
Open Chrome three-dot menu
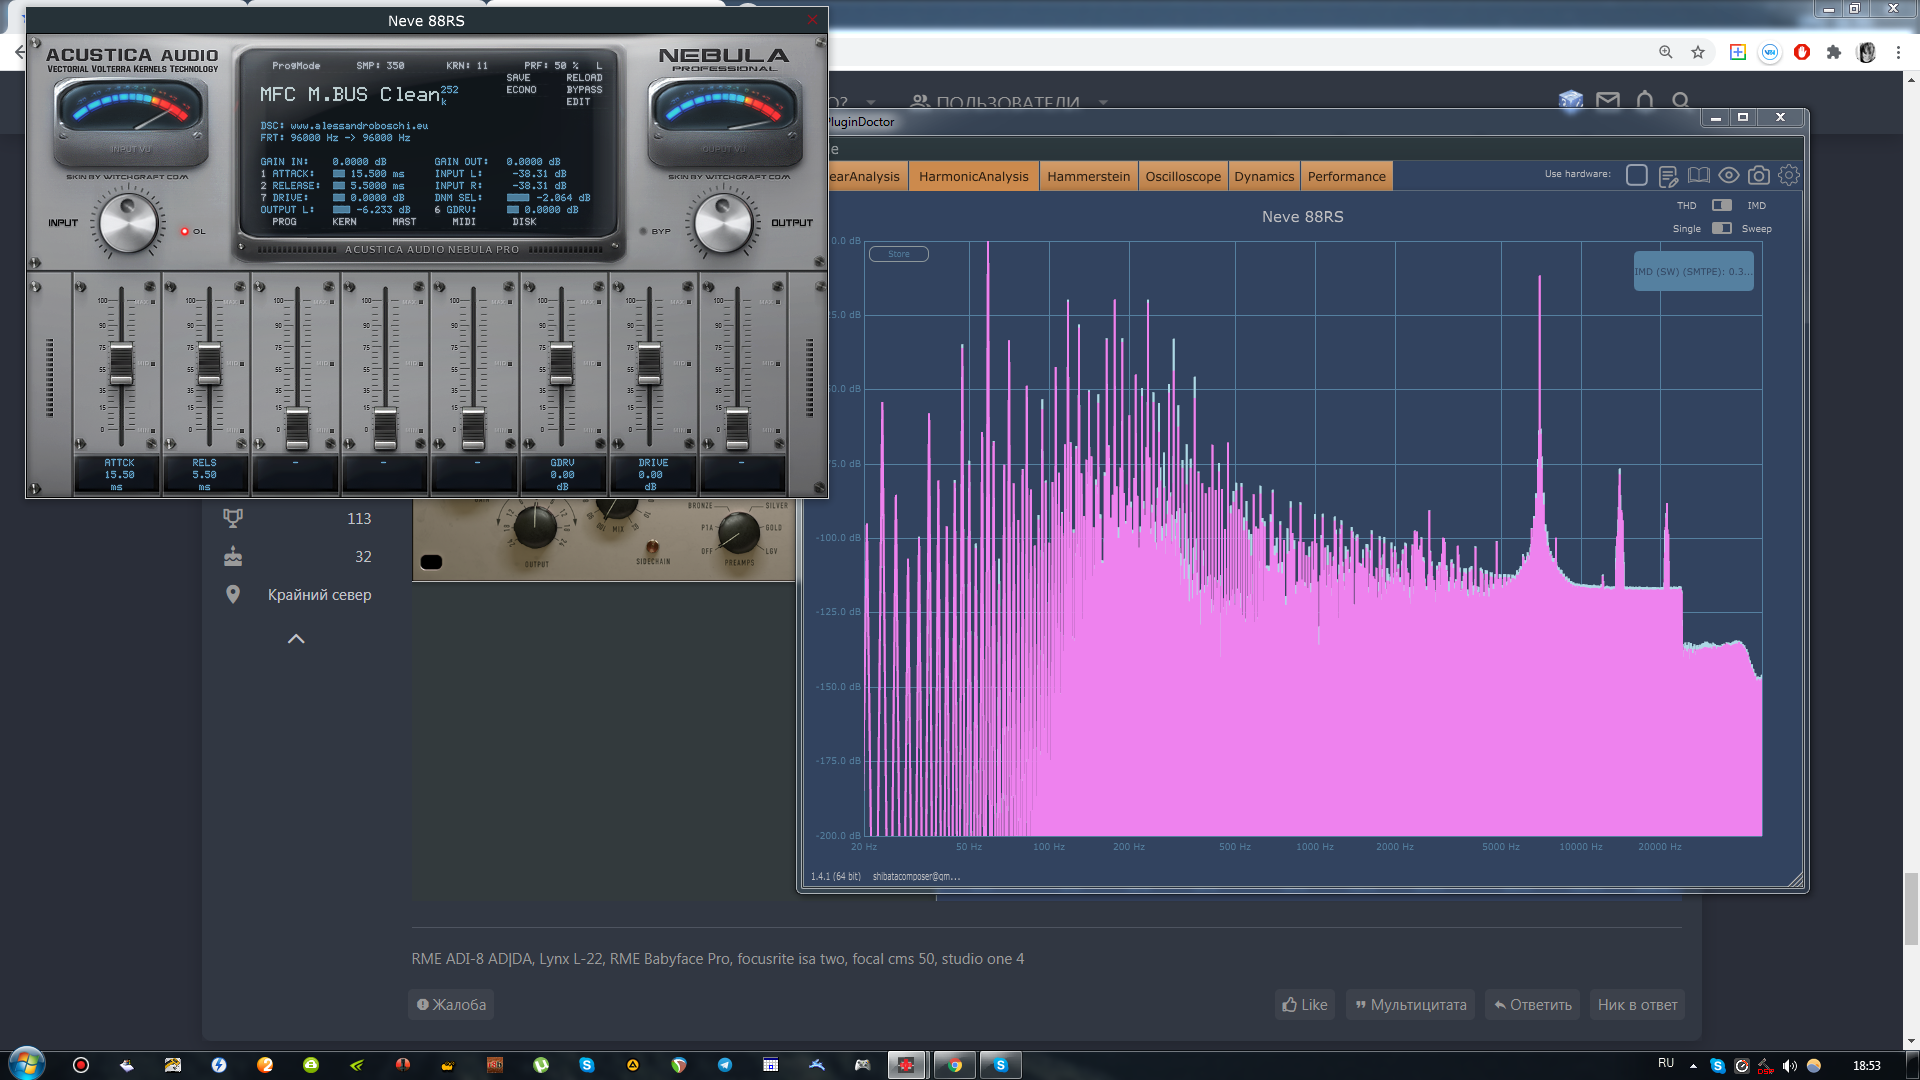point(1898,52)
